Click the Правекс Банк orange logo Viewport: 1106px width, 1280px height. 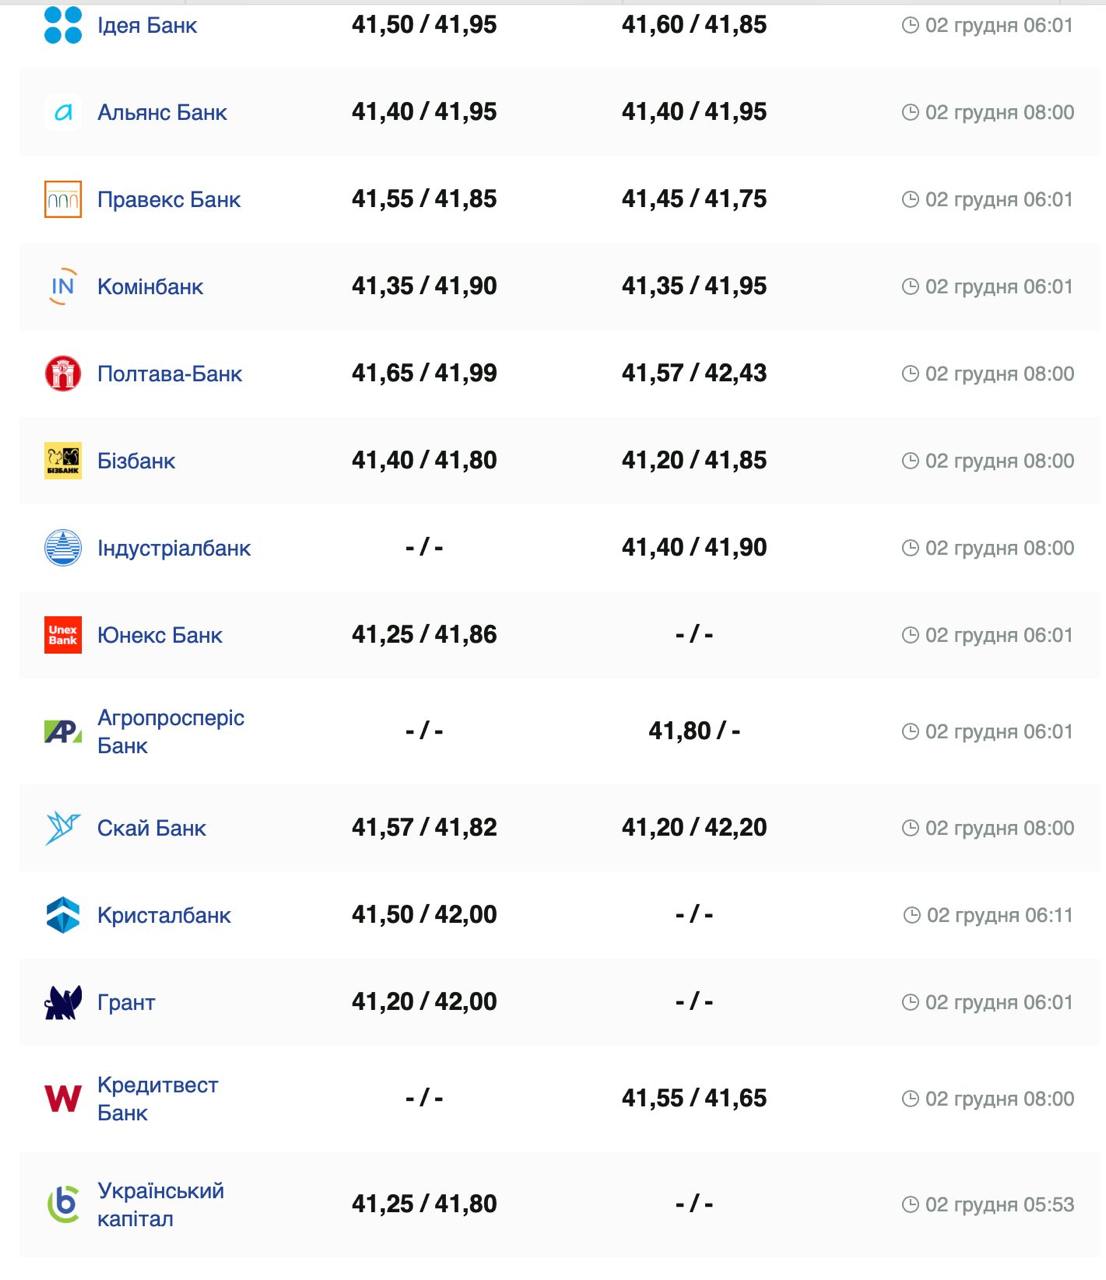63,199
